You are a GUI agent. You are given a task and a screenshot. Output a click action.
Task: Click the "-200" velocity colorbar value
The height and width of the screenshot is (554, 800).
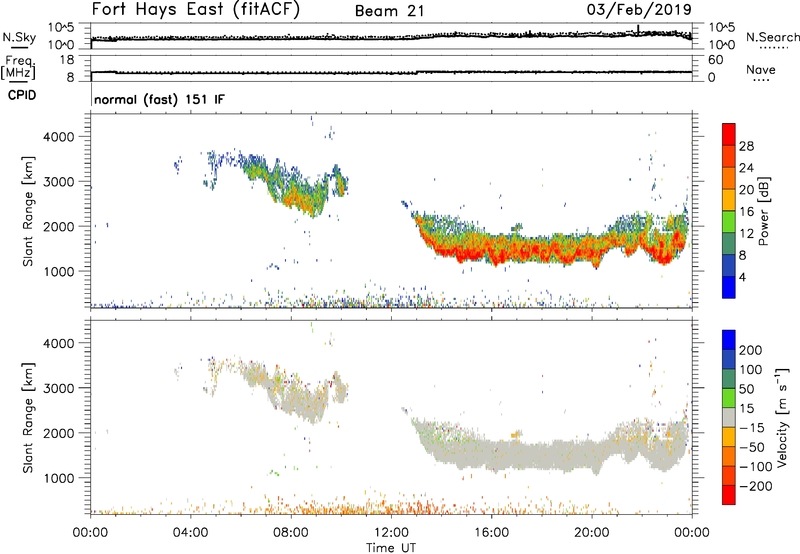coord(756,486)
